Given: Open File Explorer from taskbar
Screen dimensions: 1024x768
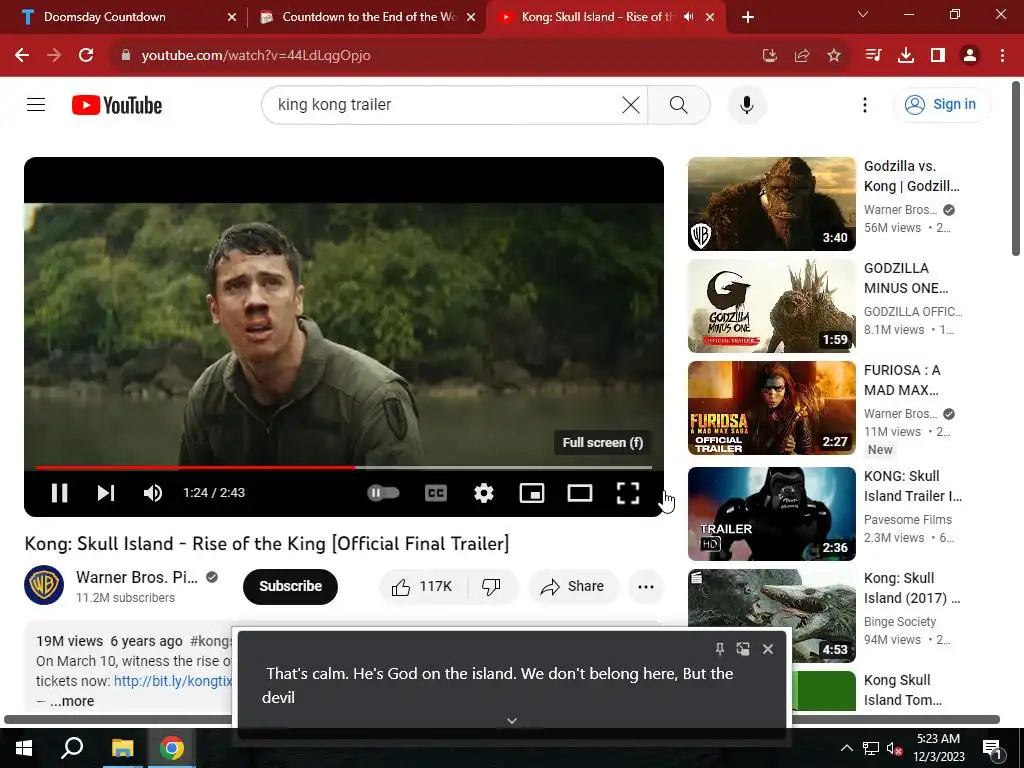Looking at the screenshot, I should pos(122,748).
